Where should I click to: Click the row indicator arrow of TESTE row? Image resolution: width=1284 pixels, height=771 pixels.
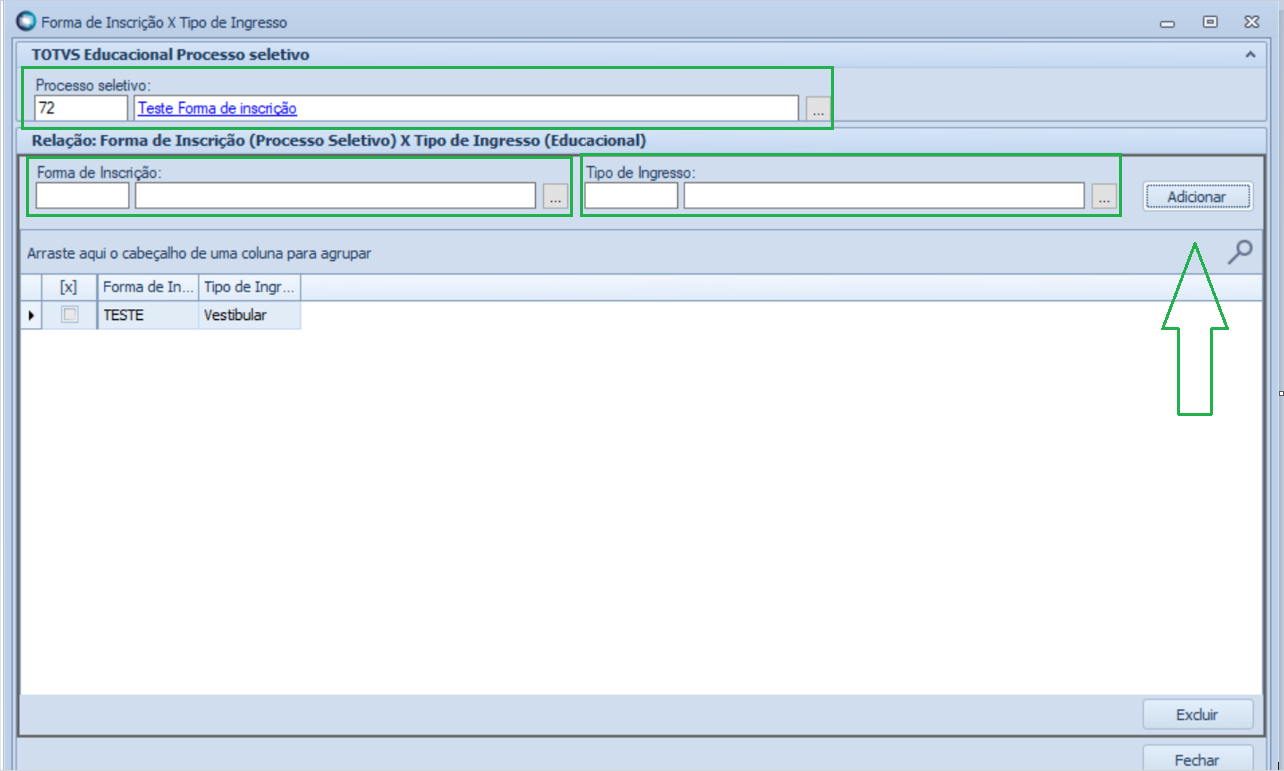(31, 315)
